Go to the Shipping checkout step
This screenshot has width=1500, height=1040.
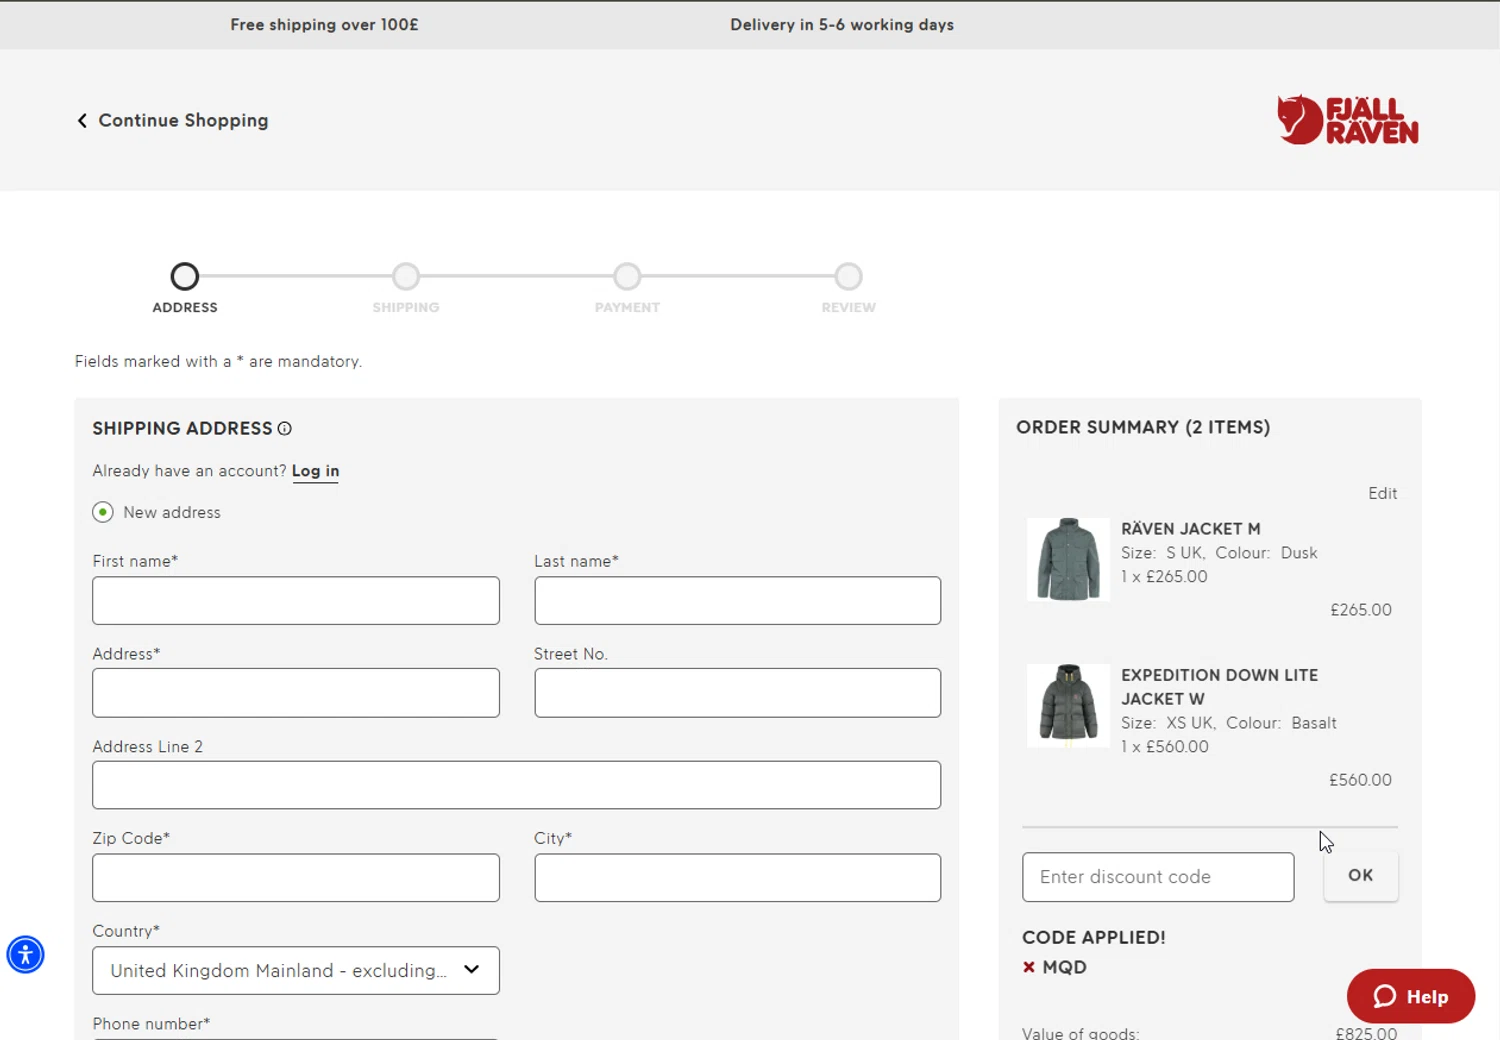[406, 276]
